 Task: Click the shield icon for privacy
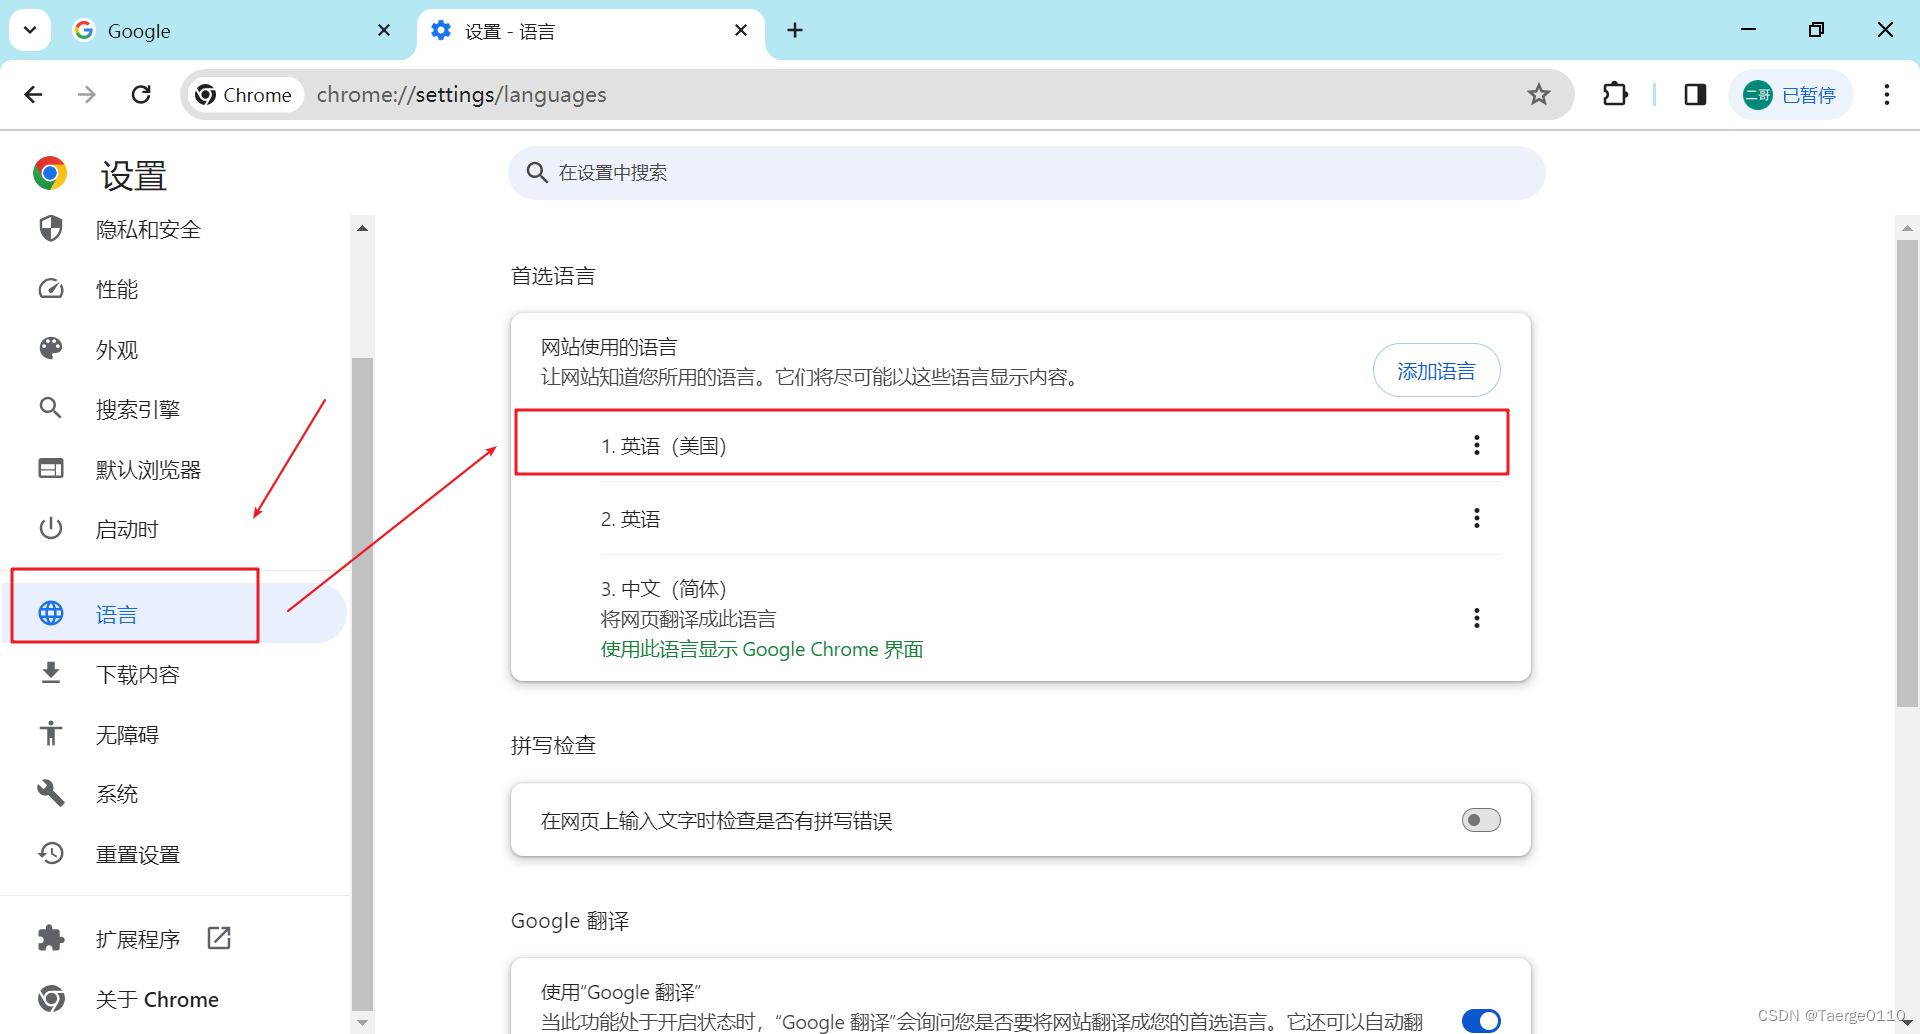pyautogui.click(x=51, y=229)
